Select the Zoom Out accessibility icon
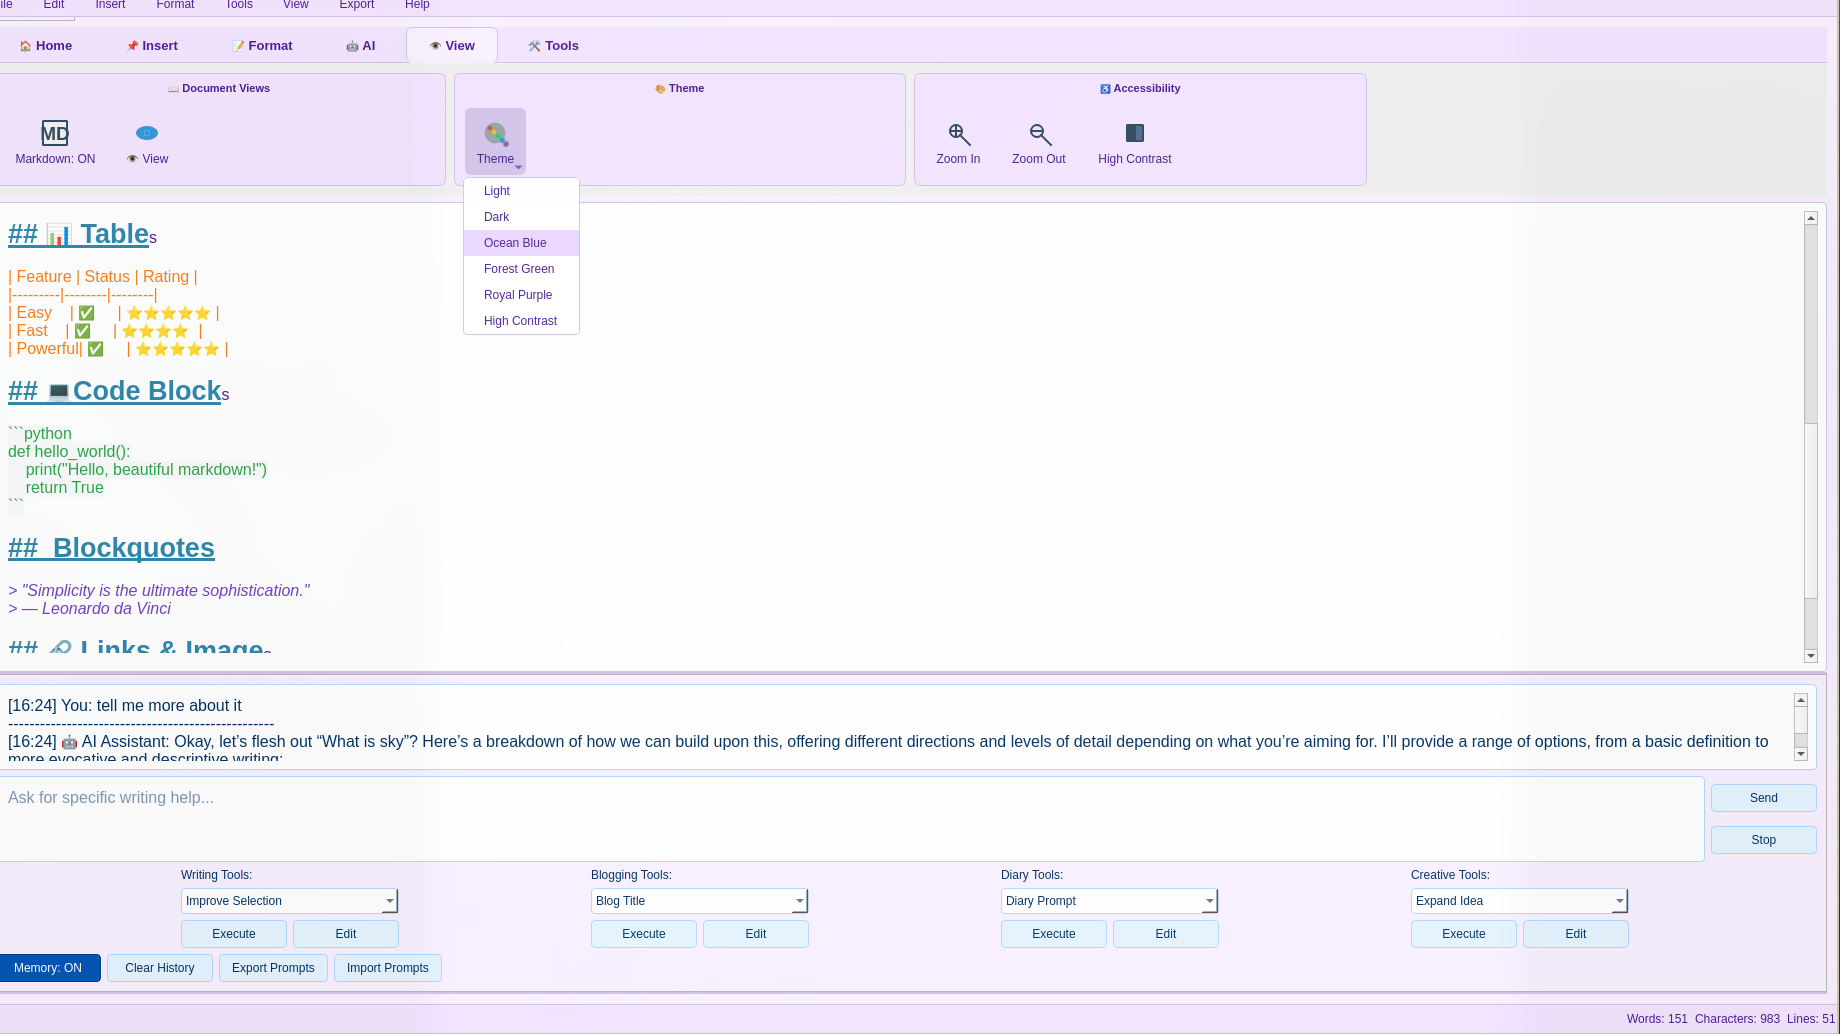 click(1038, 132)
